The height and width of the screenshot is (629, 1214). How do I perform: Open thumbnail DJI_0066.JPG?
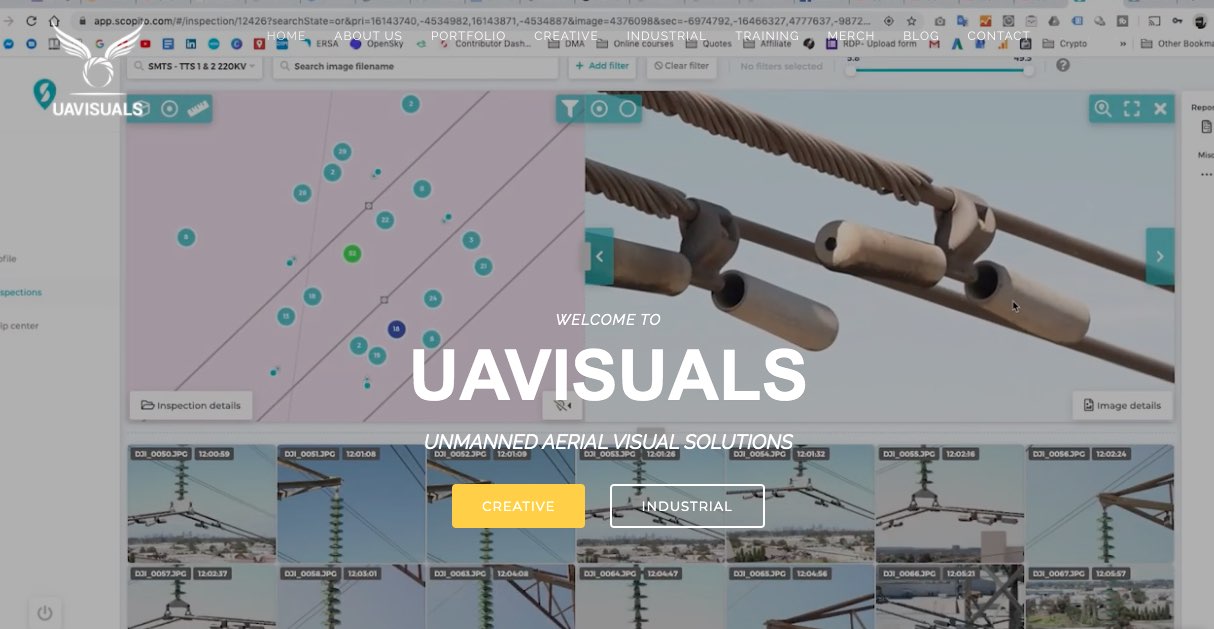tap(950, 596)
